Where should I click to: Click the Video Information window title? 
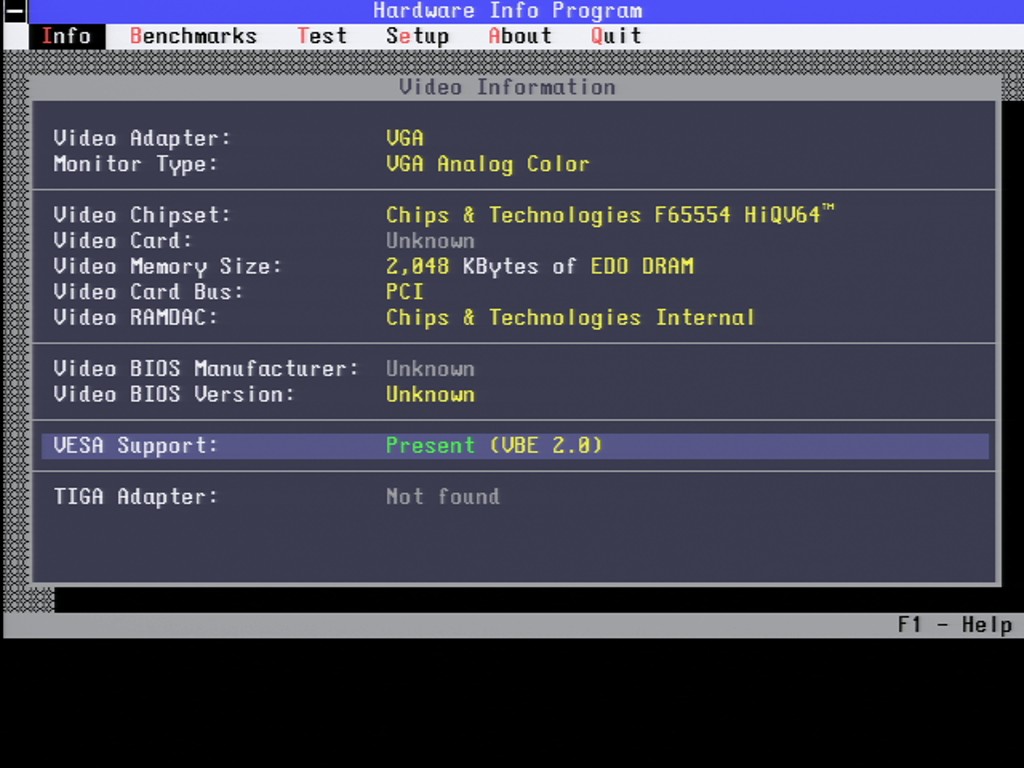(x=507, y=88)
